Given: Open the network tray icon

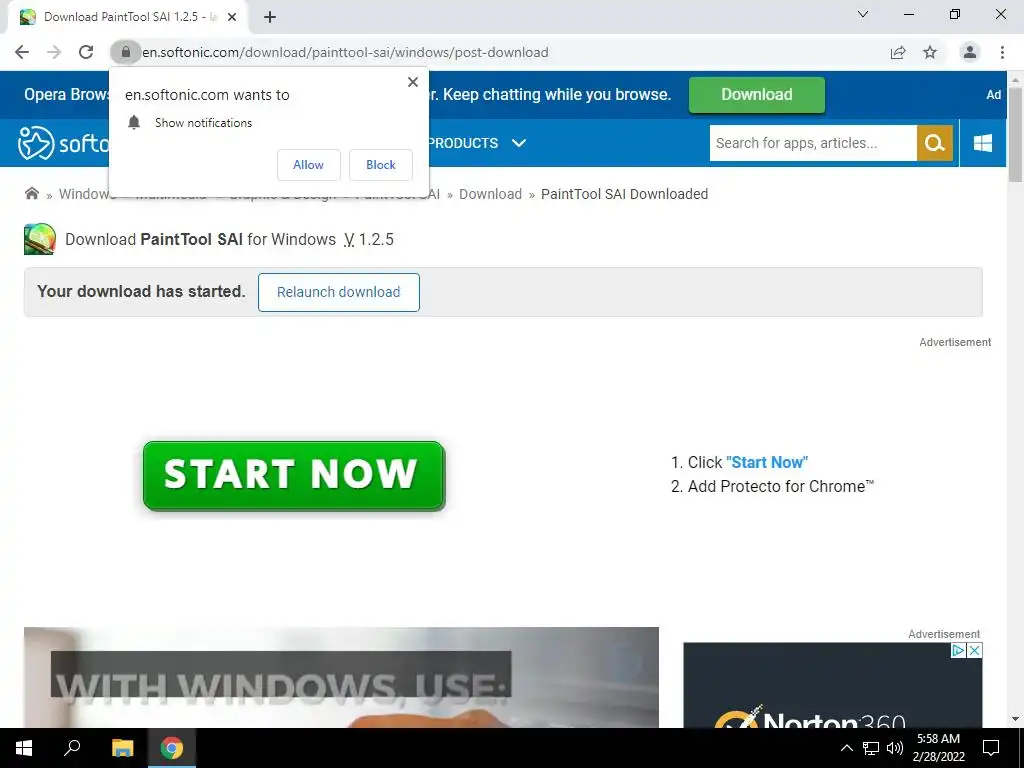Looking at the screenshot, I should (x=871, y=748).
